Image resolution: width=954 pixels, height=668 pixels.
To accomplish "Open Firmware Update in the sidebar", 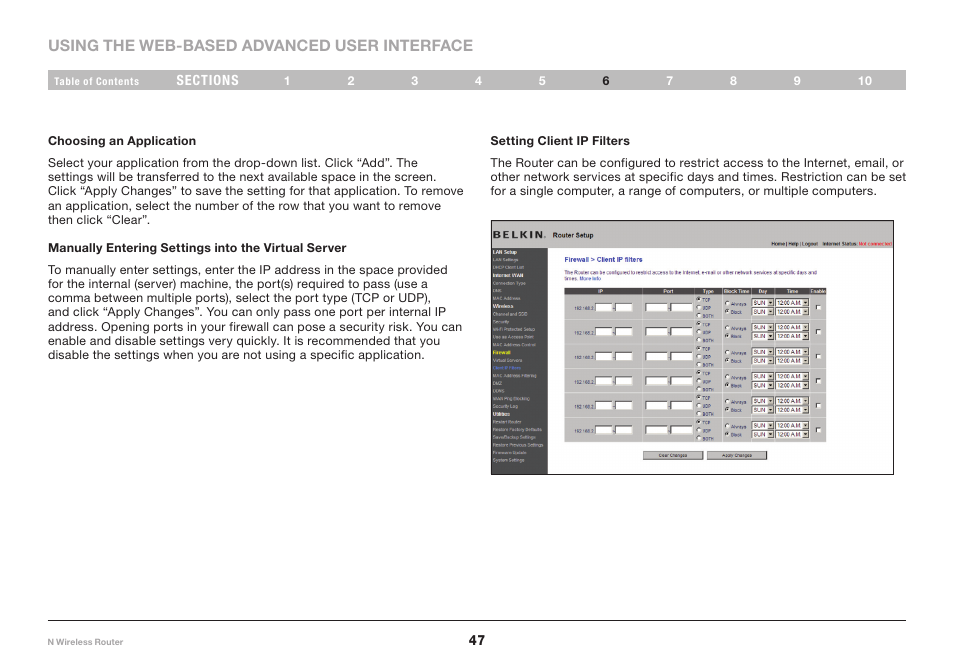I will 510,453.
